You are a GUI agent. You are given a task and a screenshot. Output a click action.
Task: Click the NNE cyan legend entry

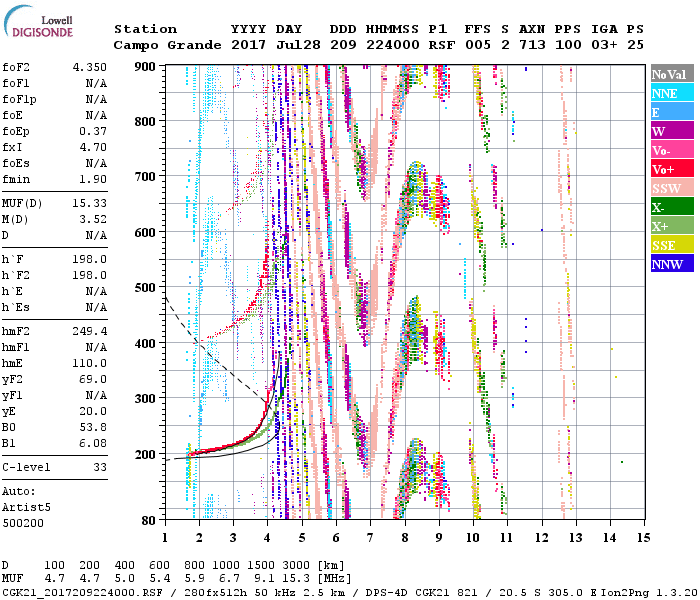(x=670, y=93)
